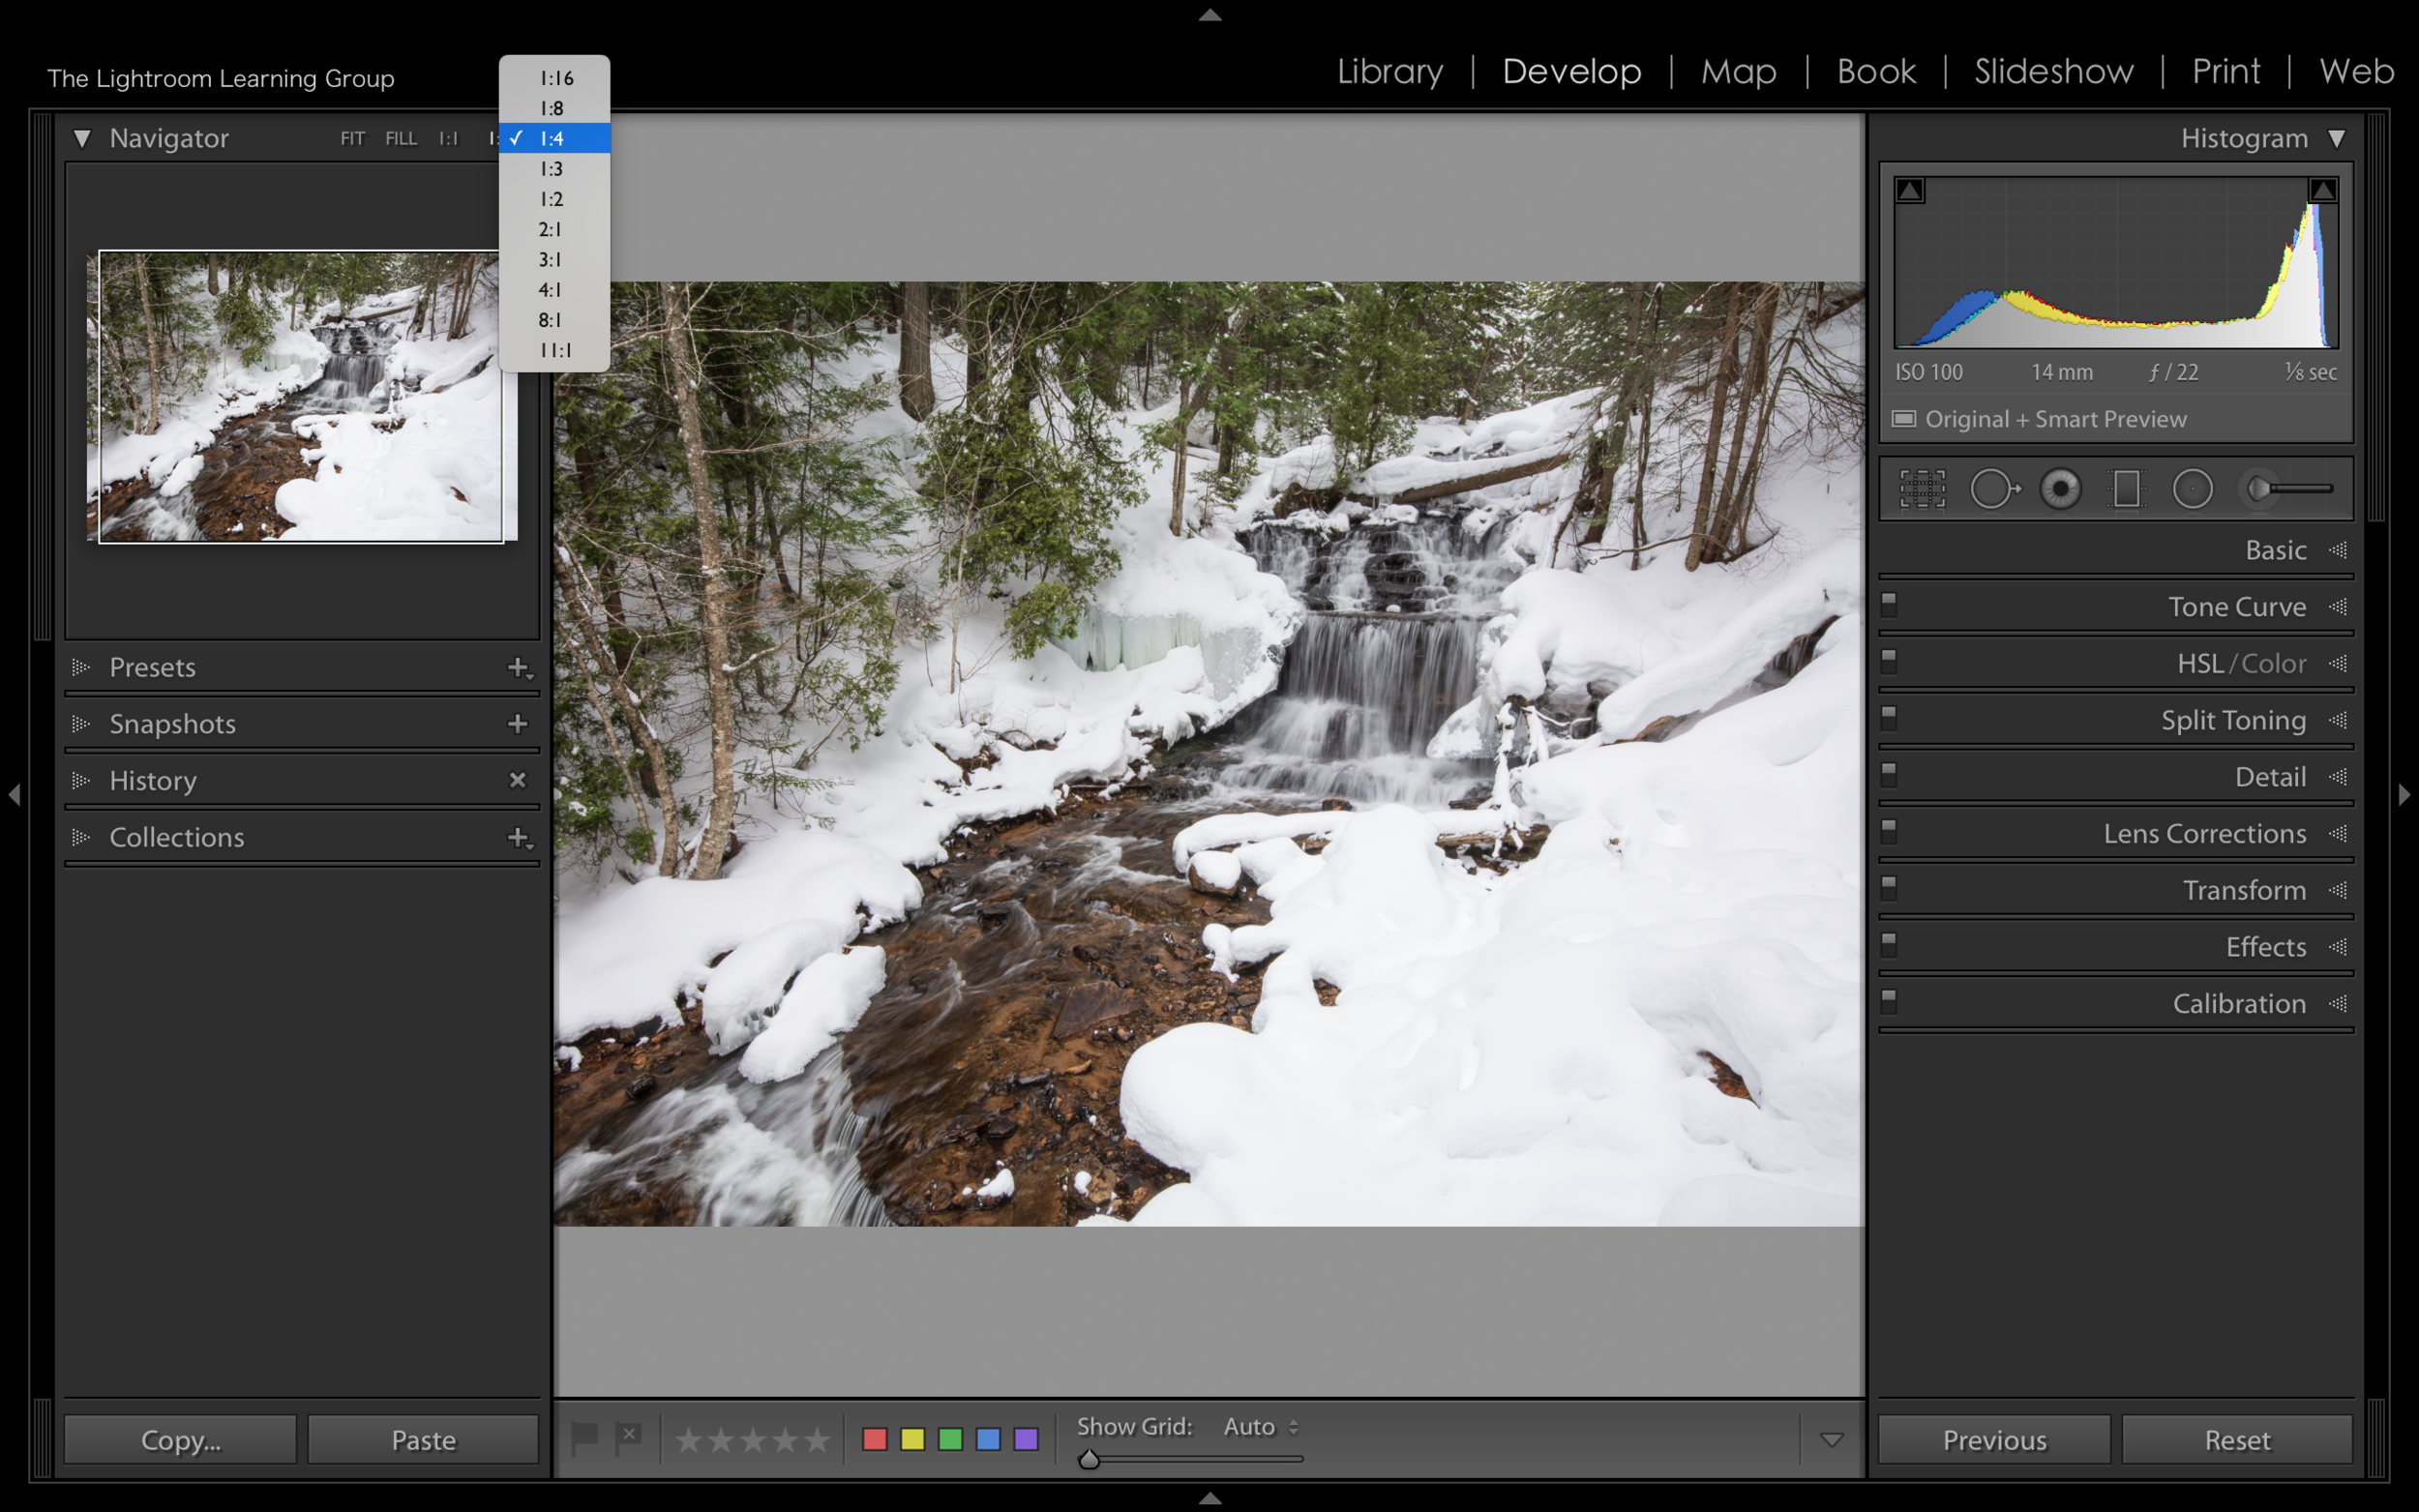Collapse the right panel group arrow

2405,795
